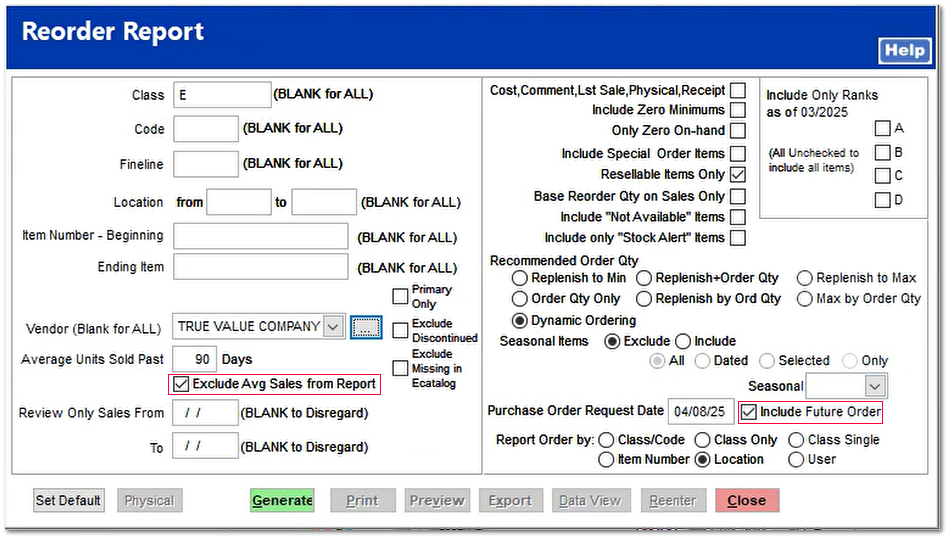Toggle Include Zero Minimums checkbox
Viewport: 949px width, 539px height.
point(738,110)
